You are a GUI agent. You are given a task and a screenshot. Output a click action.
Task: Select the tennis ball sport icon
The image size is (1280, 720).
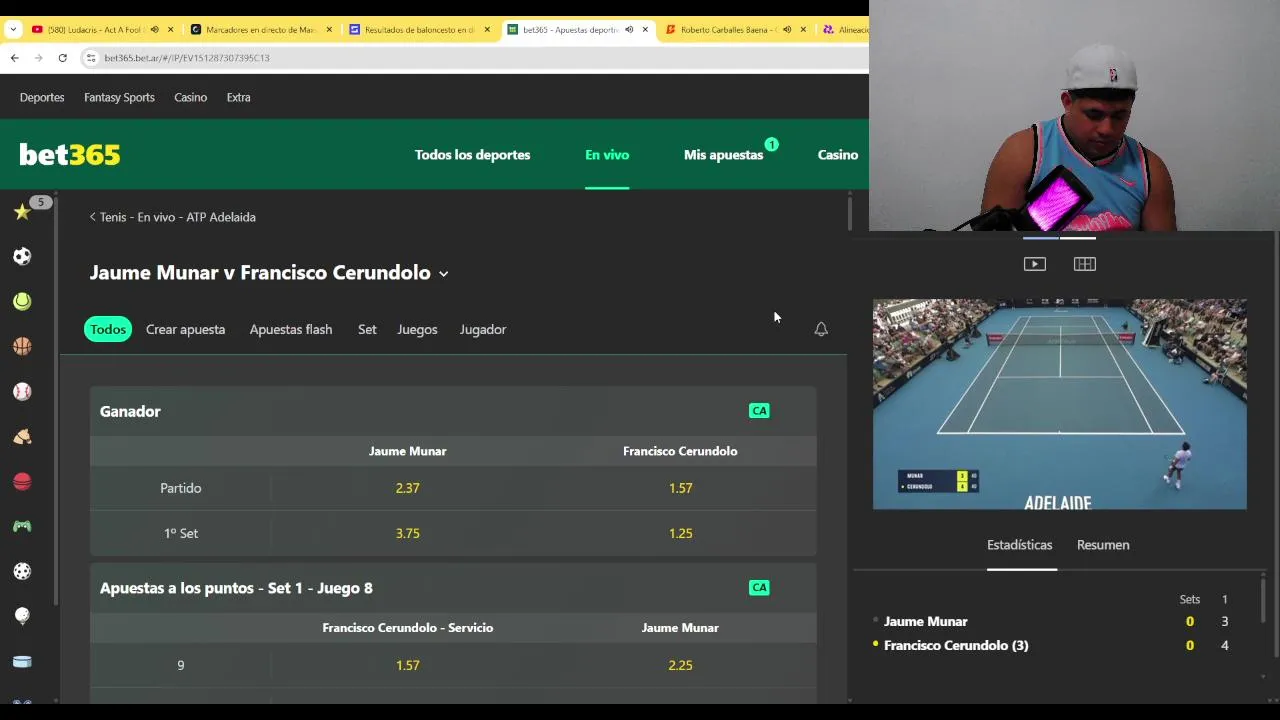tap(22, 302)
